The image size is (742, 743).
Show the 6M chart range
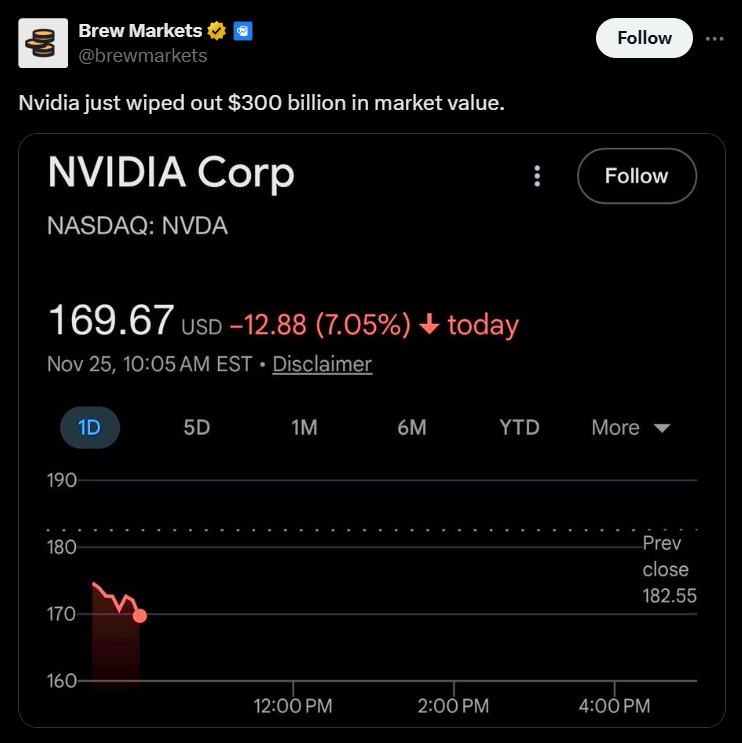411,428
